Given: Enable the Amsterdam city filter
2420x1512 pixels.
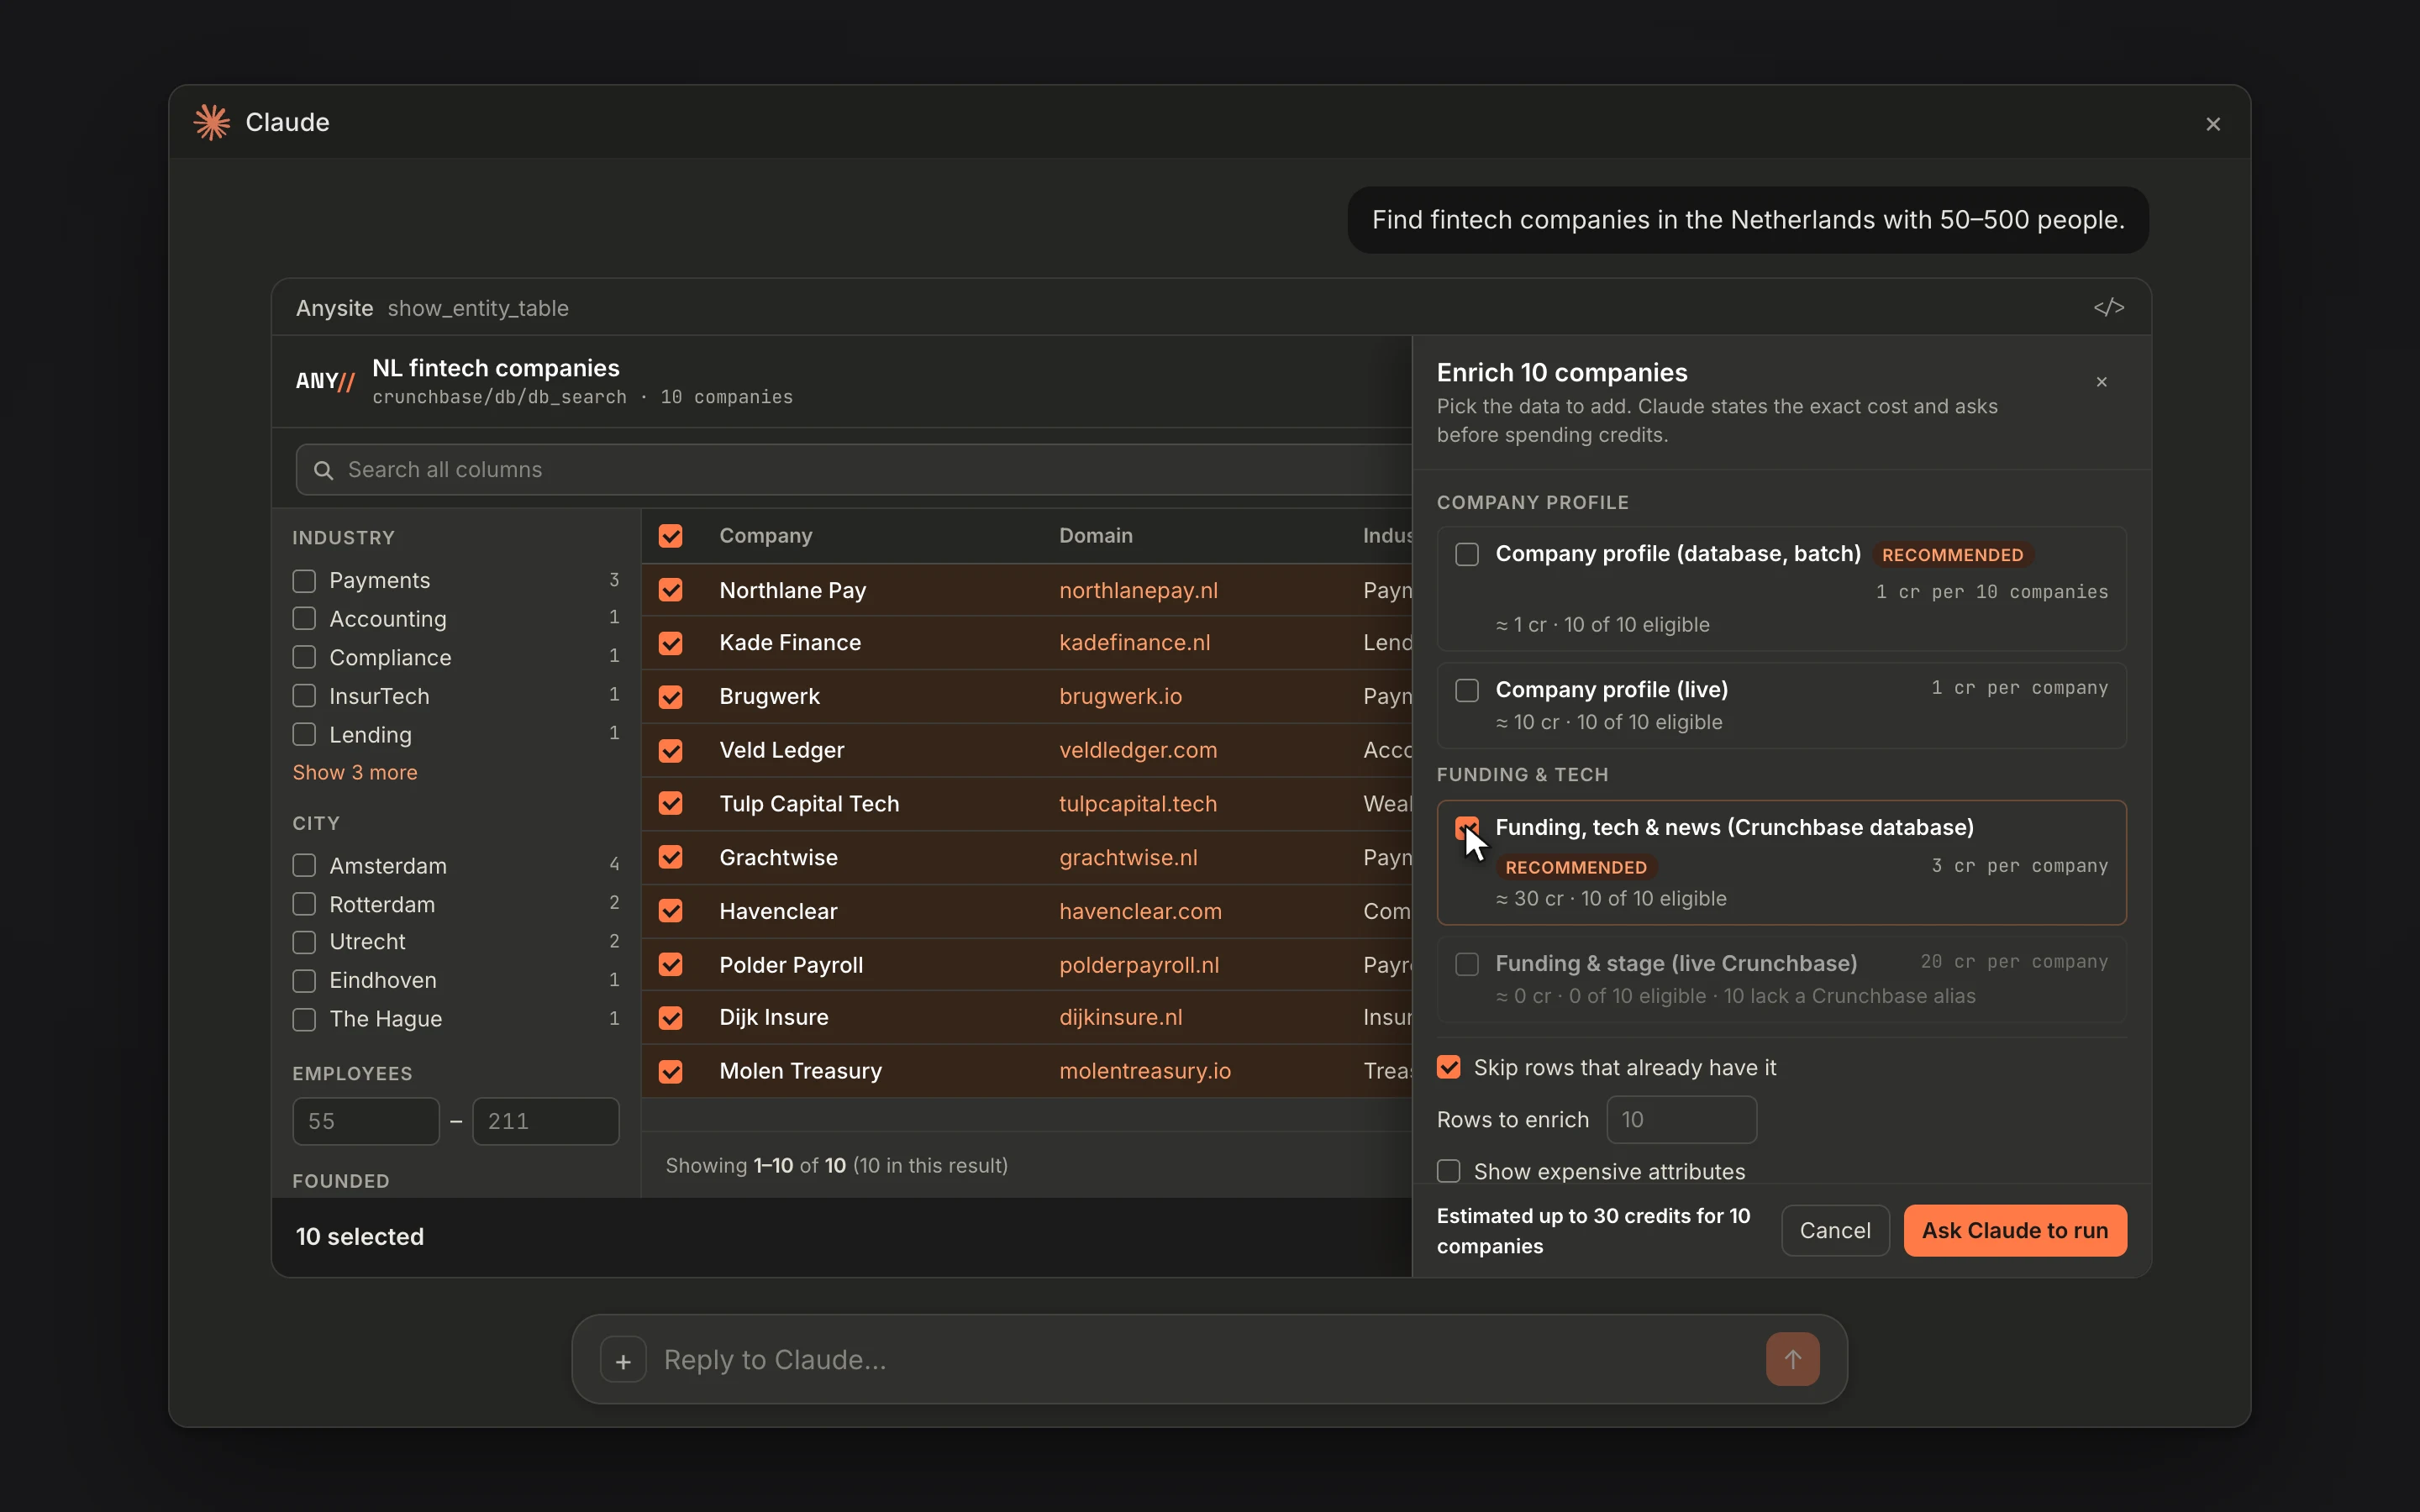Looking at the screenshot, I should point(304,866).
